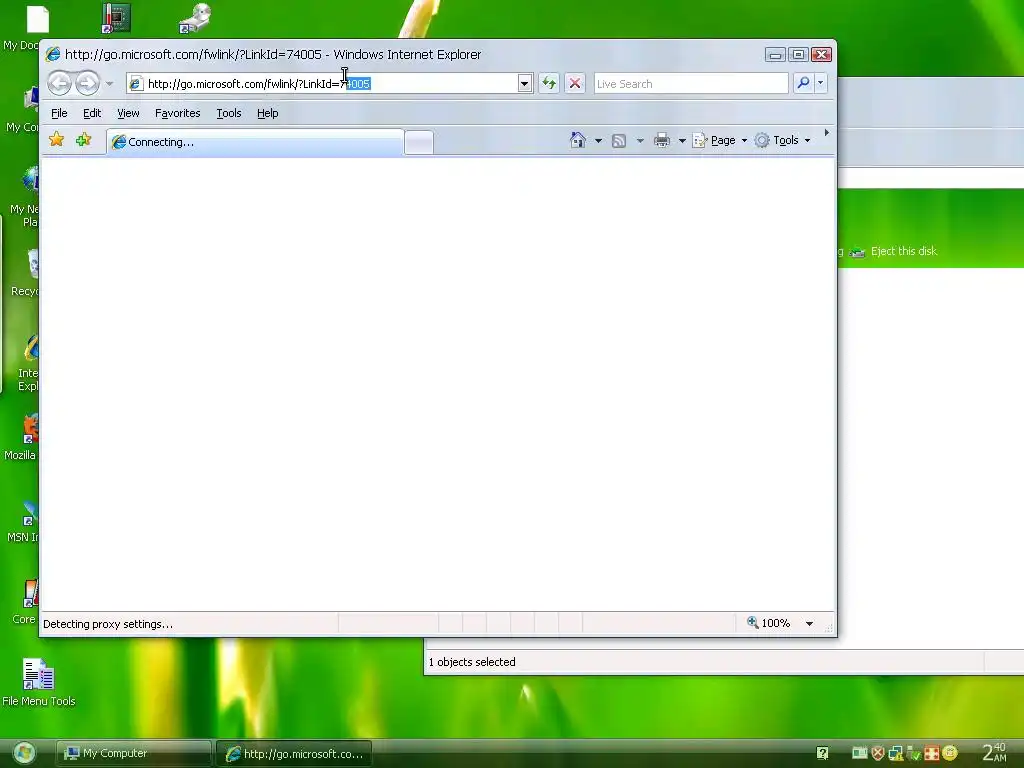
Task: Click the red shield security alert tray icon
Action: tap(878, 753)
